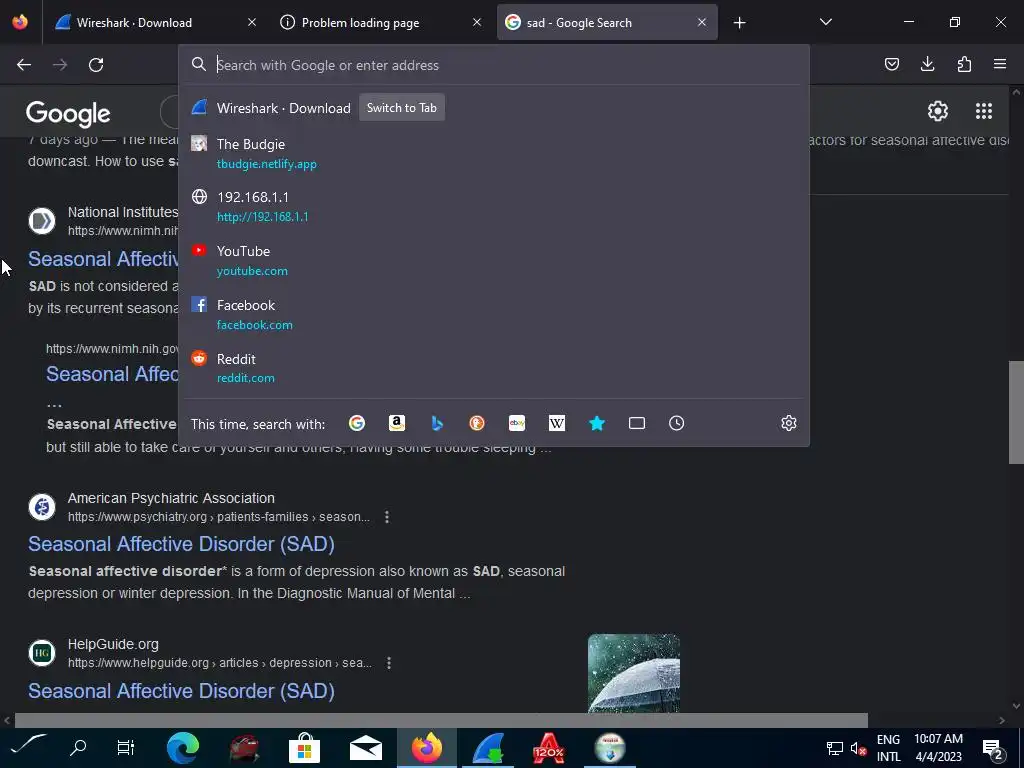Viewport: 1024px width, 768px height.
Task: Search open tabs using the tab icon
Action: tap(637, 423)
